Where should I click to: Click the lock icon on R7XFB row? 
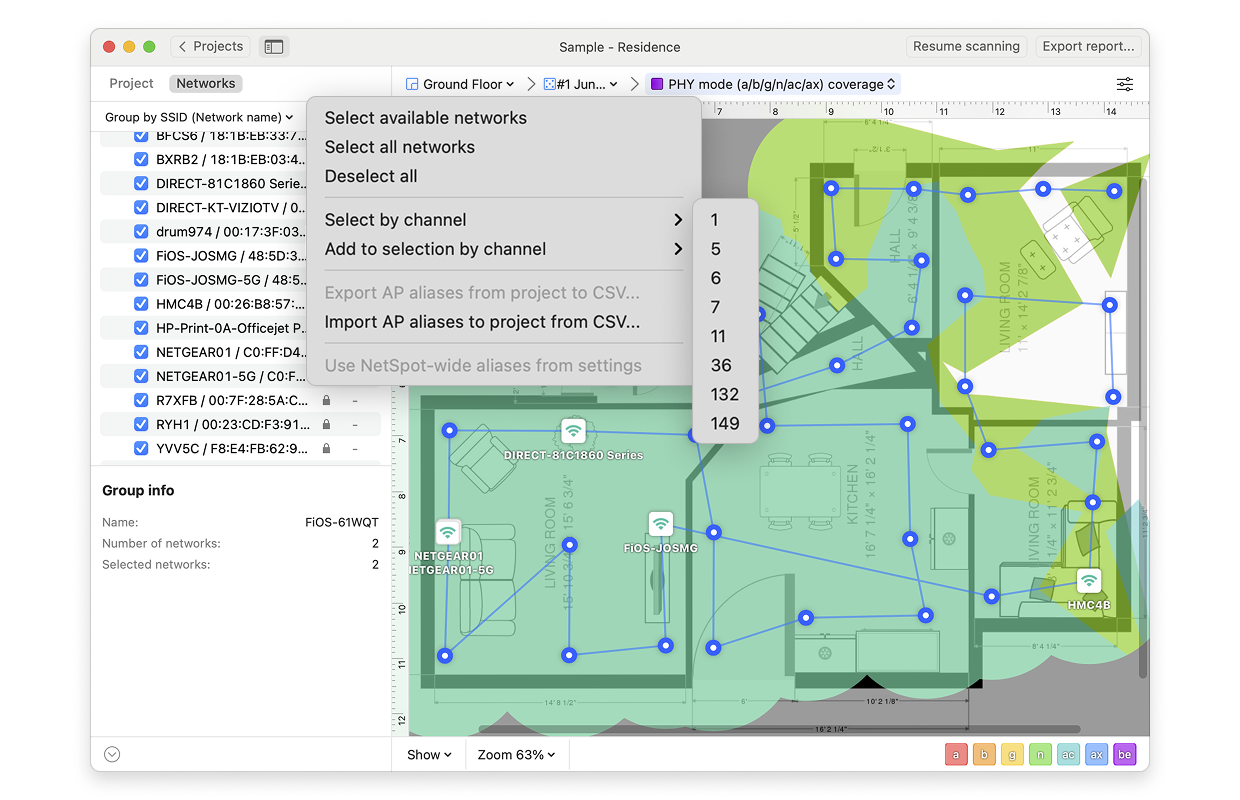(x=326, y=400)
